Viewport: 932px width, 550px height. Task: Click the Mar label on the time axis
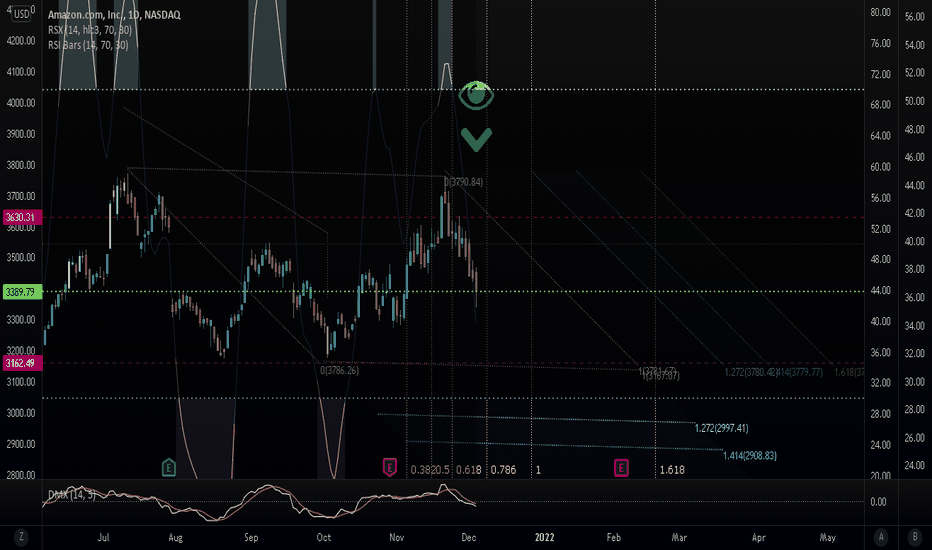pos(679,538)
